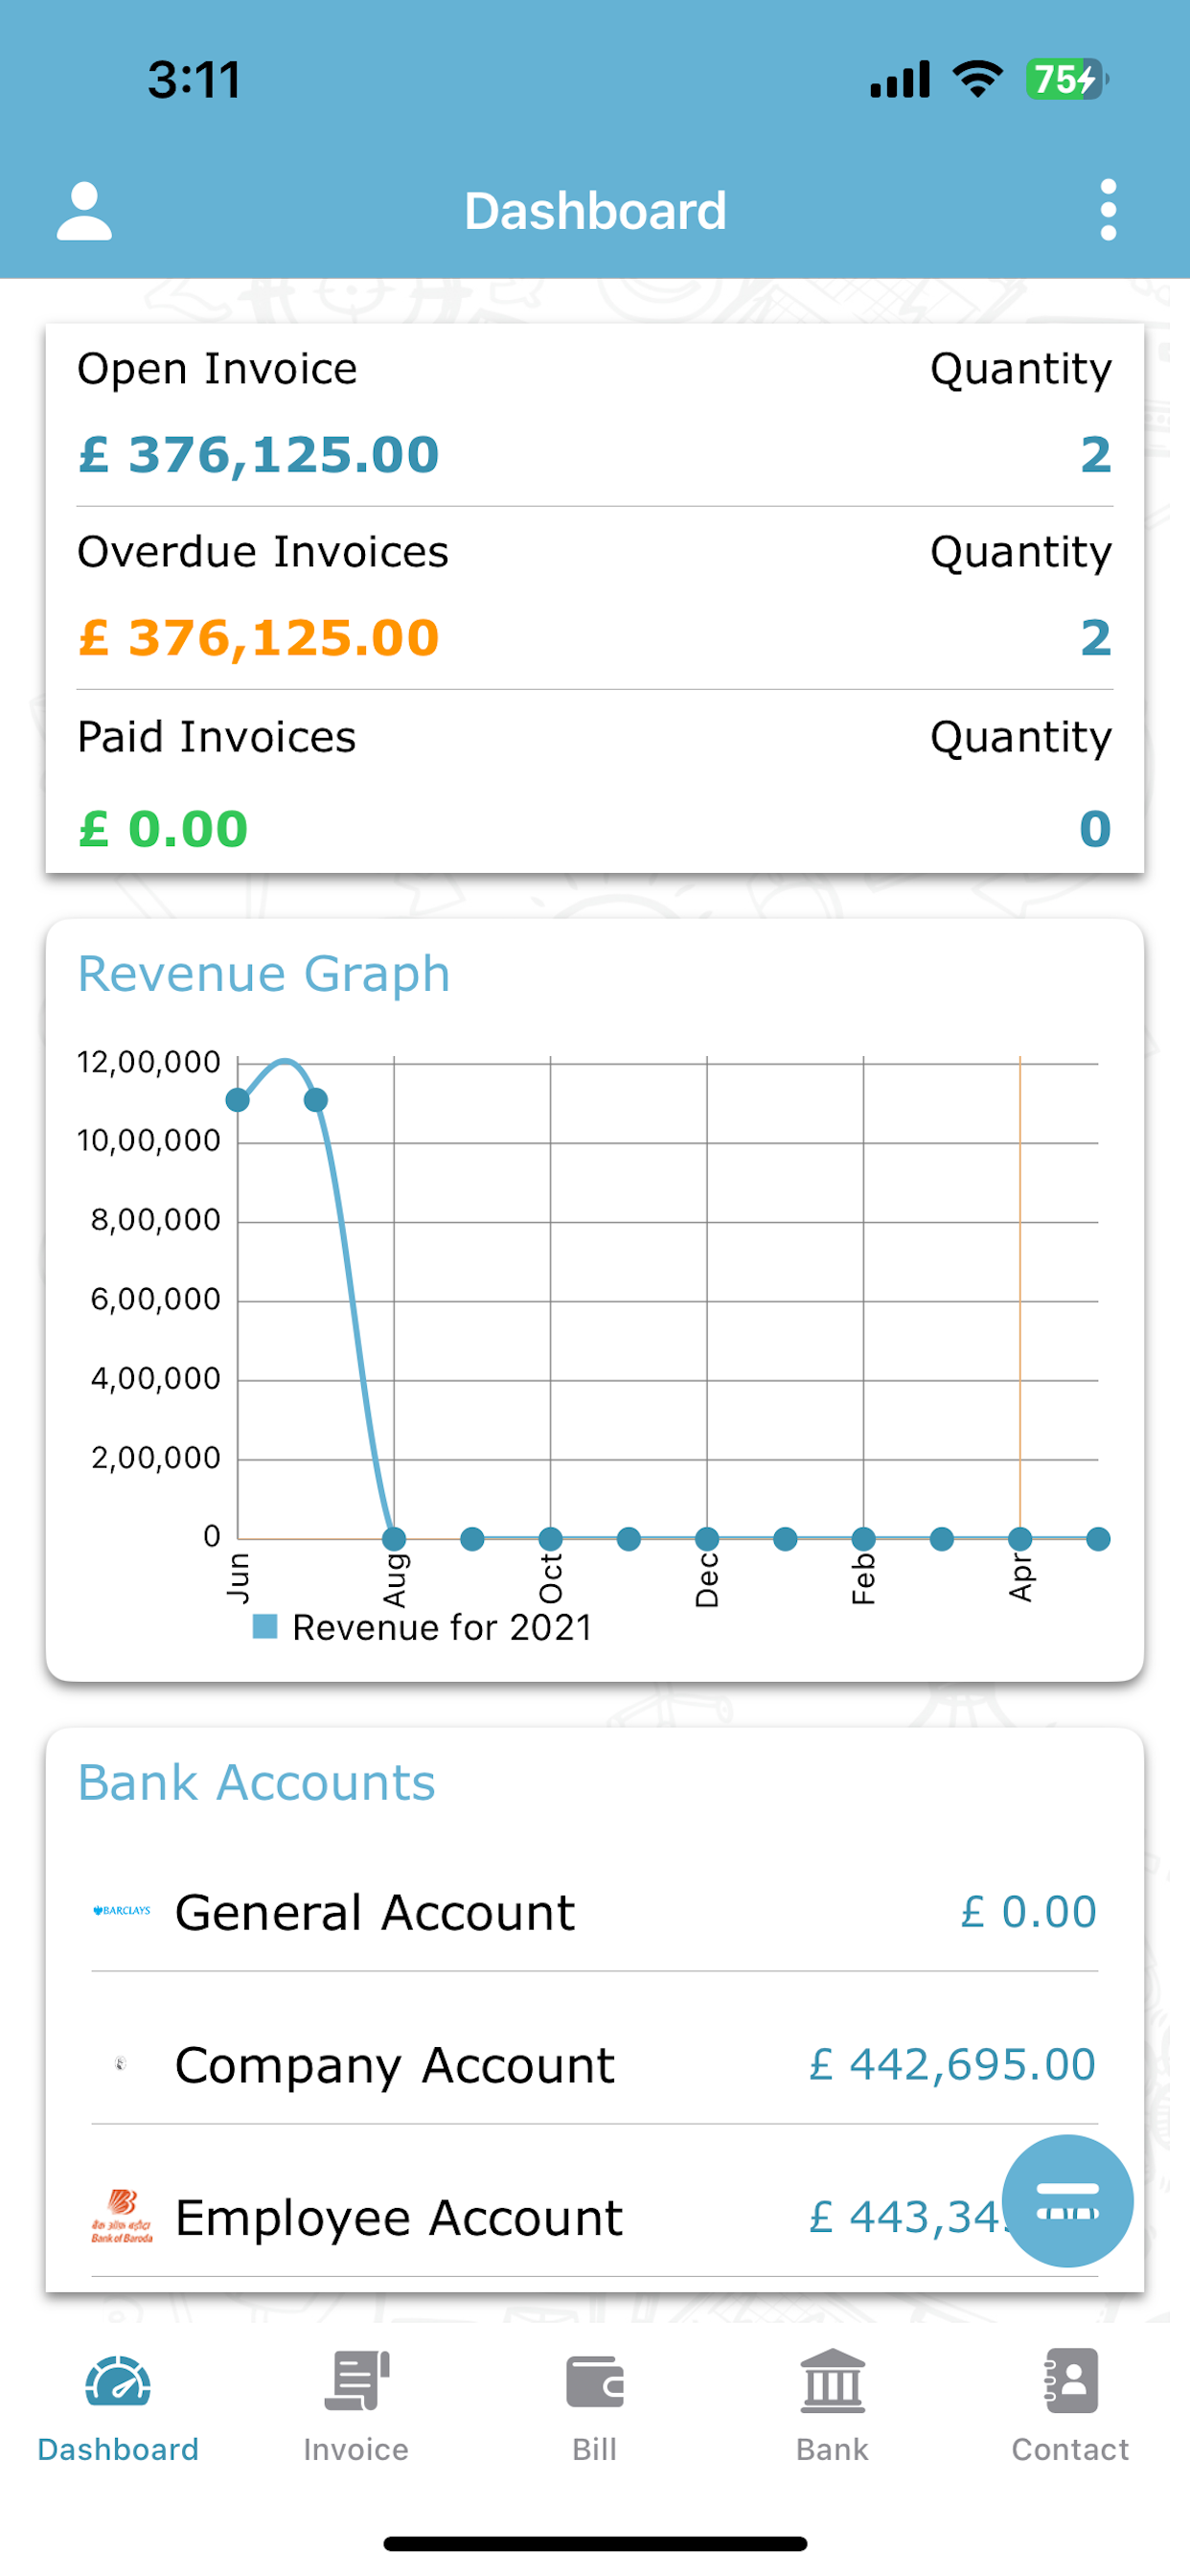Tap the Bank of Baroda logo

pyautogui.click(x=121, y=2216)
